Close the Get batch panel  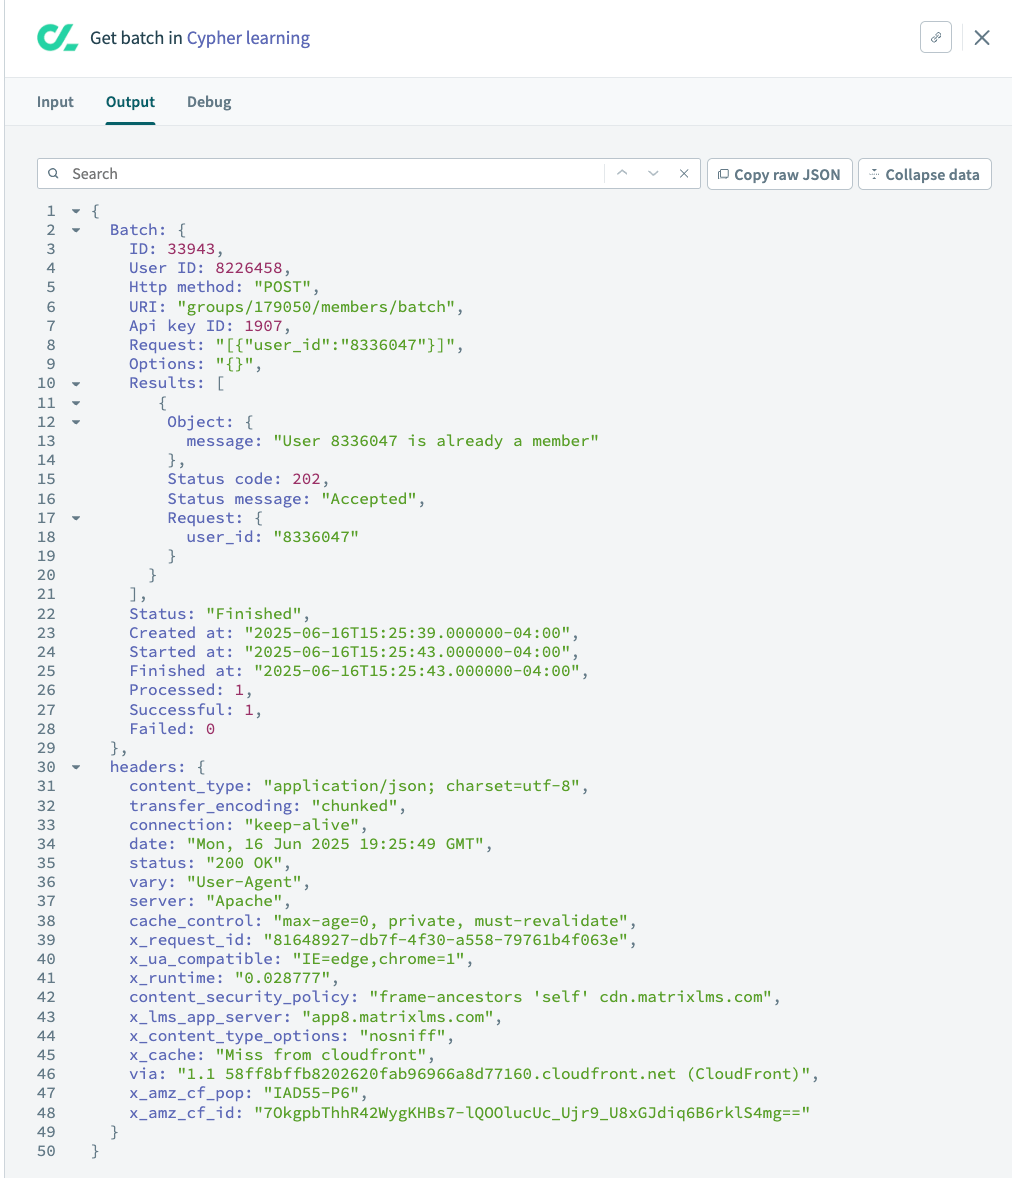[x=981, y=38]
